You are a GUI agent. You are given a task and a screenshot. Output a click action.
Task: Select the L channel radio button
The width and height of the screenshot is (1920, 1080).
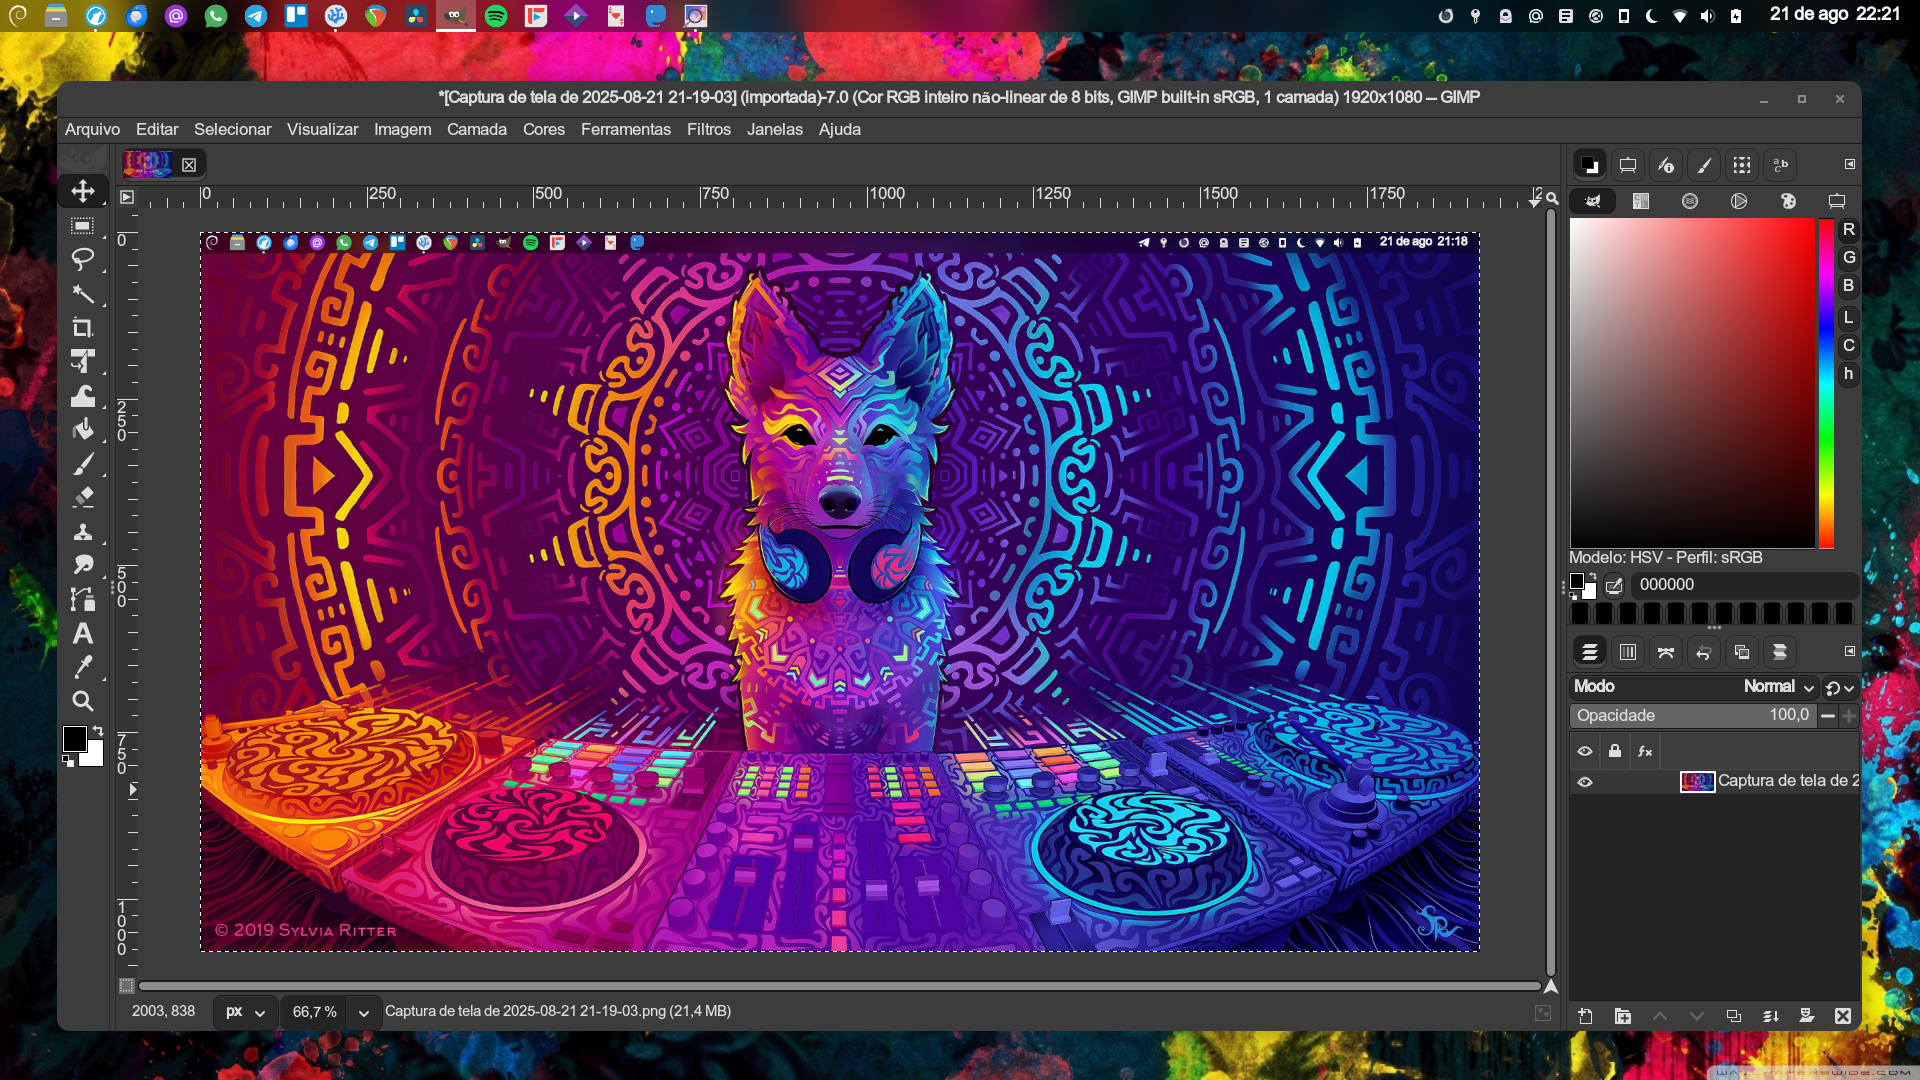click(x=1848, y=317)
